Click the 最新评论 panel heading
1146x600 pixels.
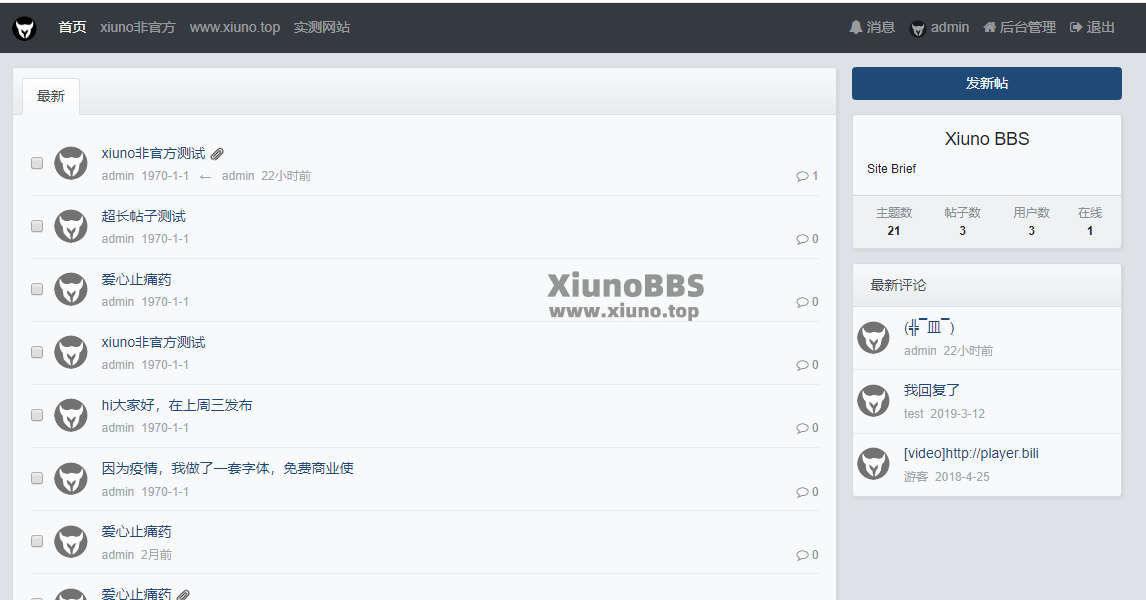898,286
